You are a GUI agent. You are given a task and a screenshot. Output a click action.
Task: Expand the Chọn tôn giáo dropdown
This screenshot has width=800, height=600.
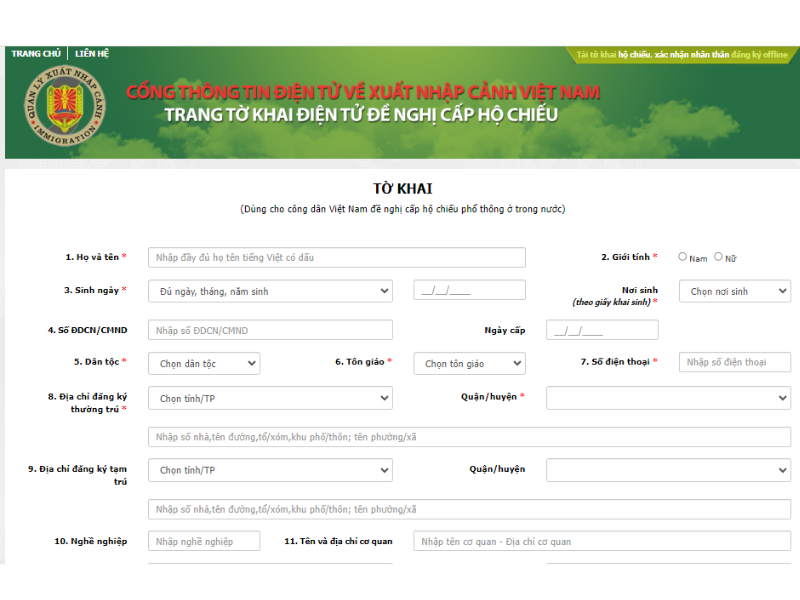point(469,363)
